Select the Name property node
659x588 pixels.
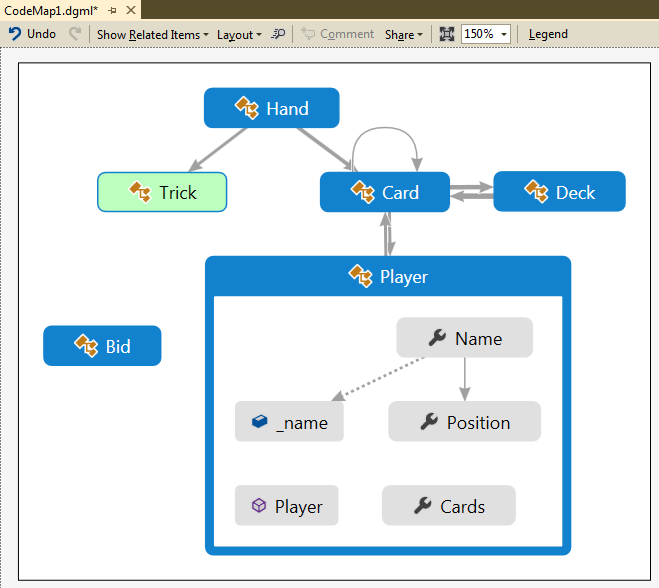pyautogui.click(x=464, y=338)
